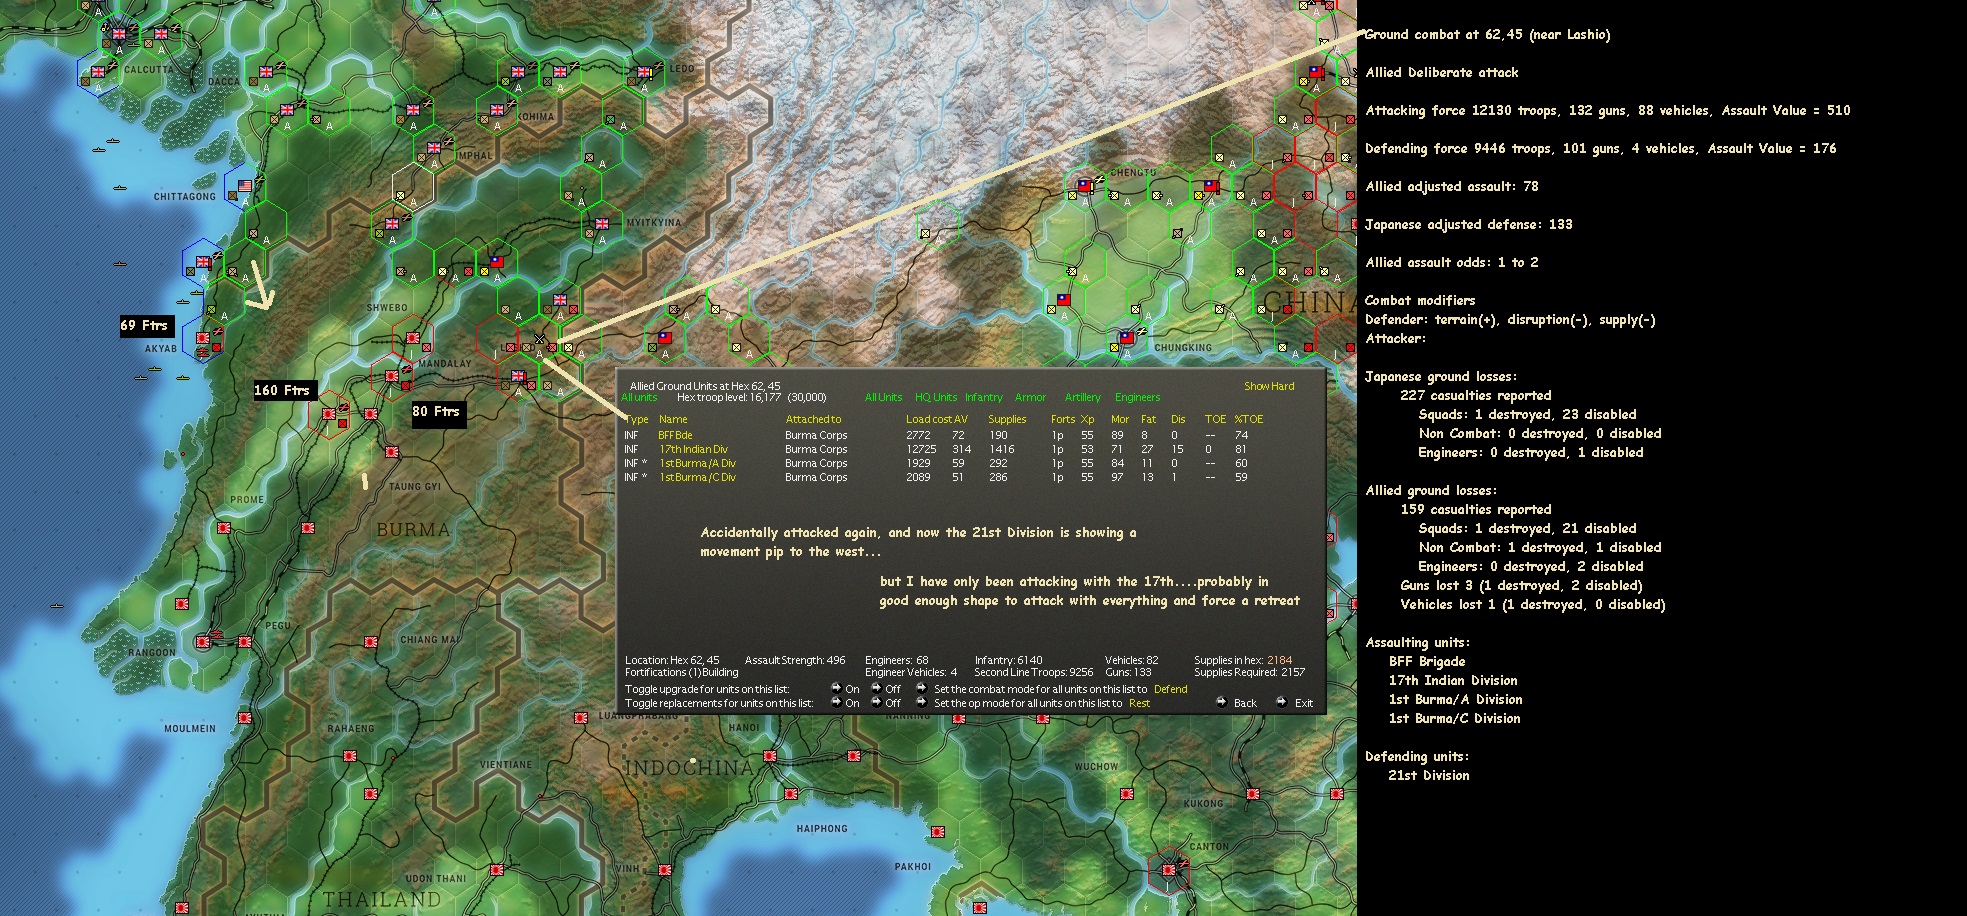Switch to the Infantry filter tab
The image size is (1967, 916).
tap(983, 397)
